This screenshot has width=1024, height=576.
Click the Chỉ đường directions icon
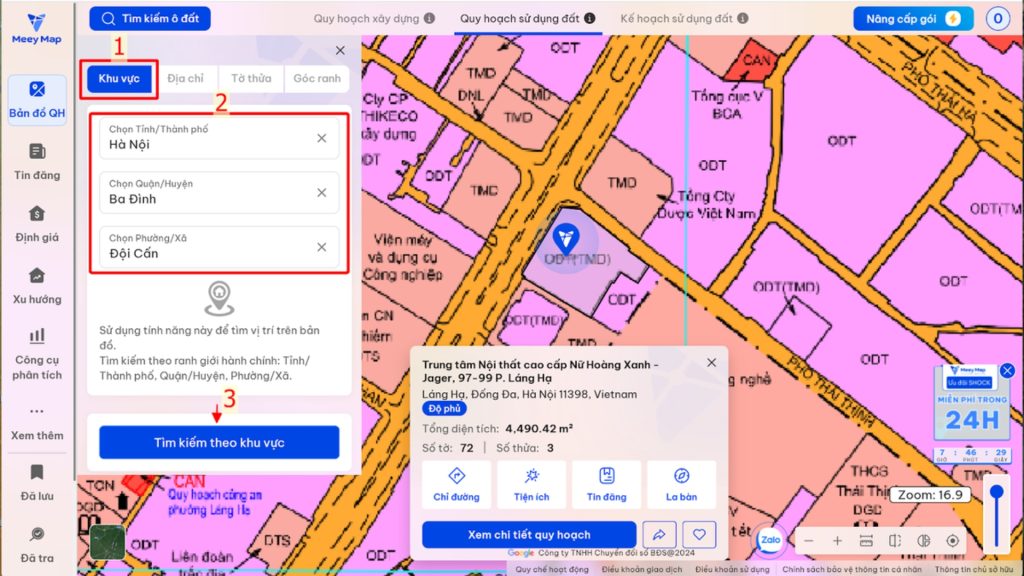pos(456,484)
